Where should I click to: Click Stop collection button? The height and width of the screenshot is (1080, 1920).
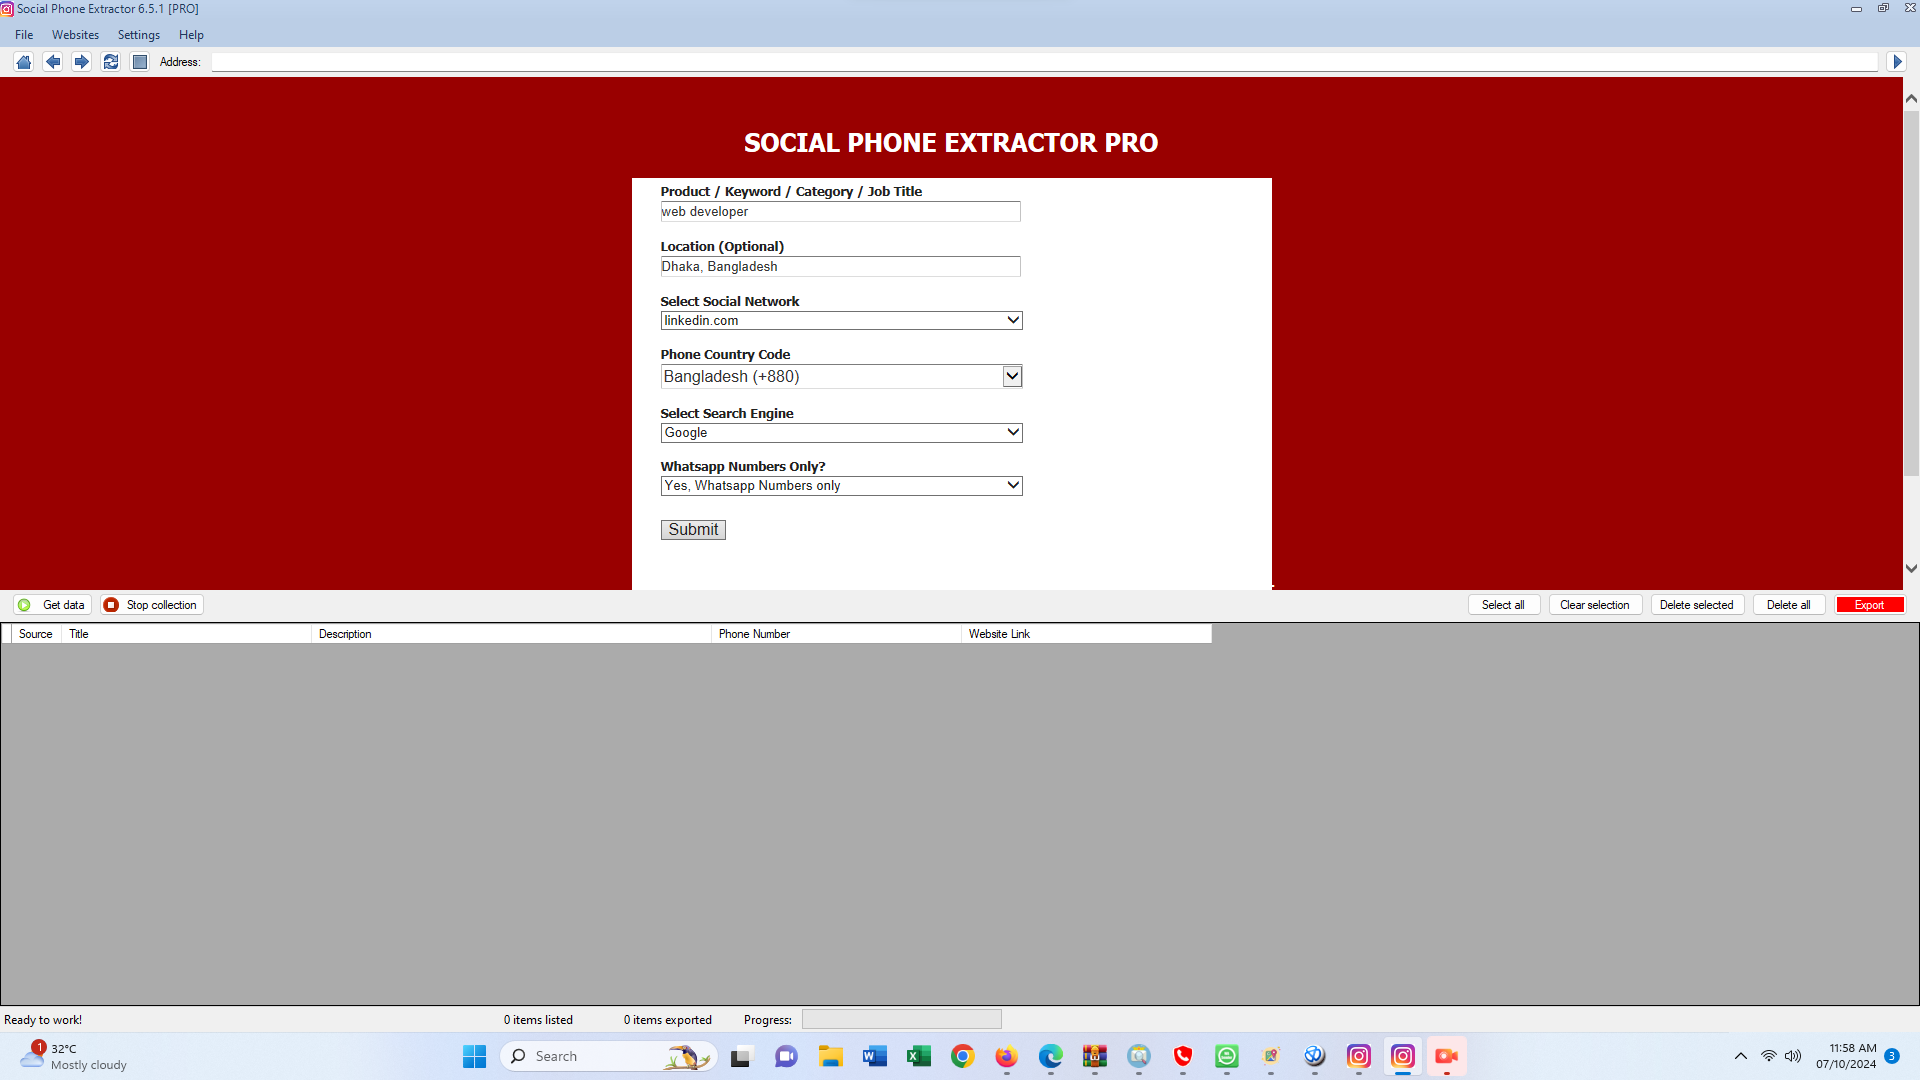click(152, 605)
